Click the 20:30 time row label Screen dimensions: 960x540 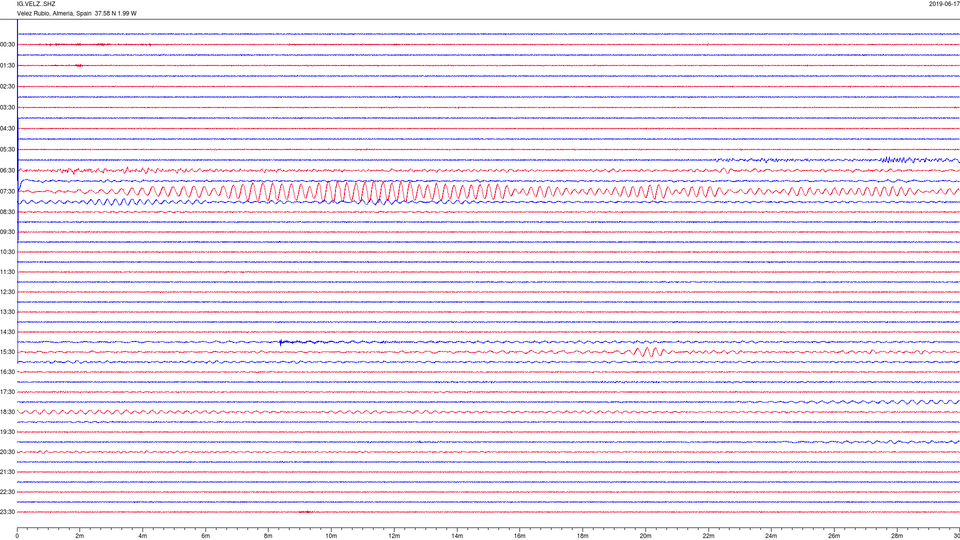(7, 452)
